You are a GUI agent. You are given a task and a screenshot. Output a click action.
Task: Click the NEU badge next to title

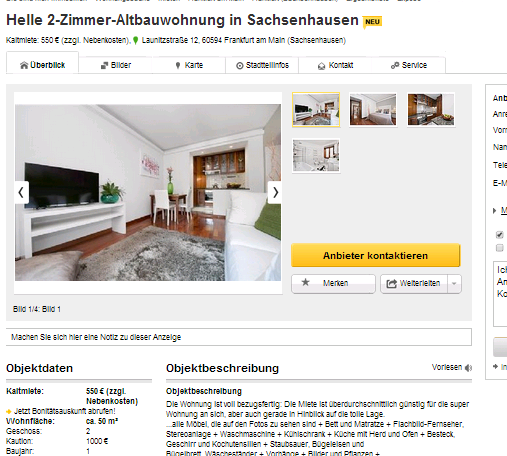(x=372, y=22)
